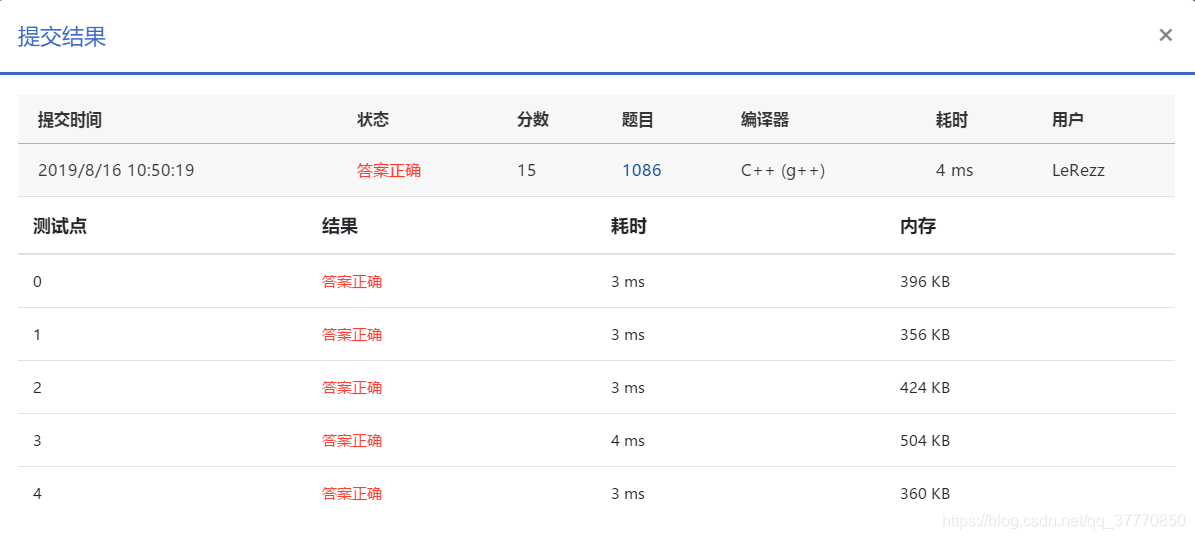Select the 编译器 column header
This screenshot has height=539, width=1195.
pos(764,120)
